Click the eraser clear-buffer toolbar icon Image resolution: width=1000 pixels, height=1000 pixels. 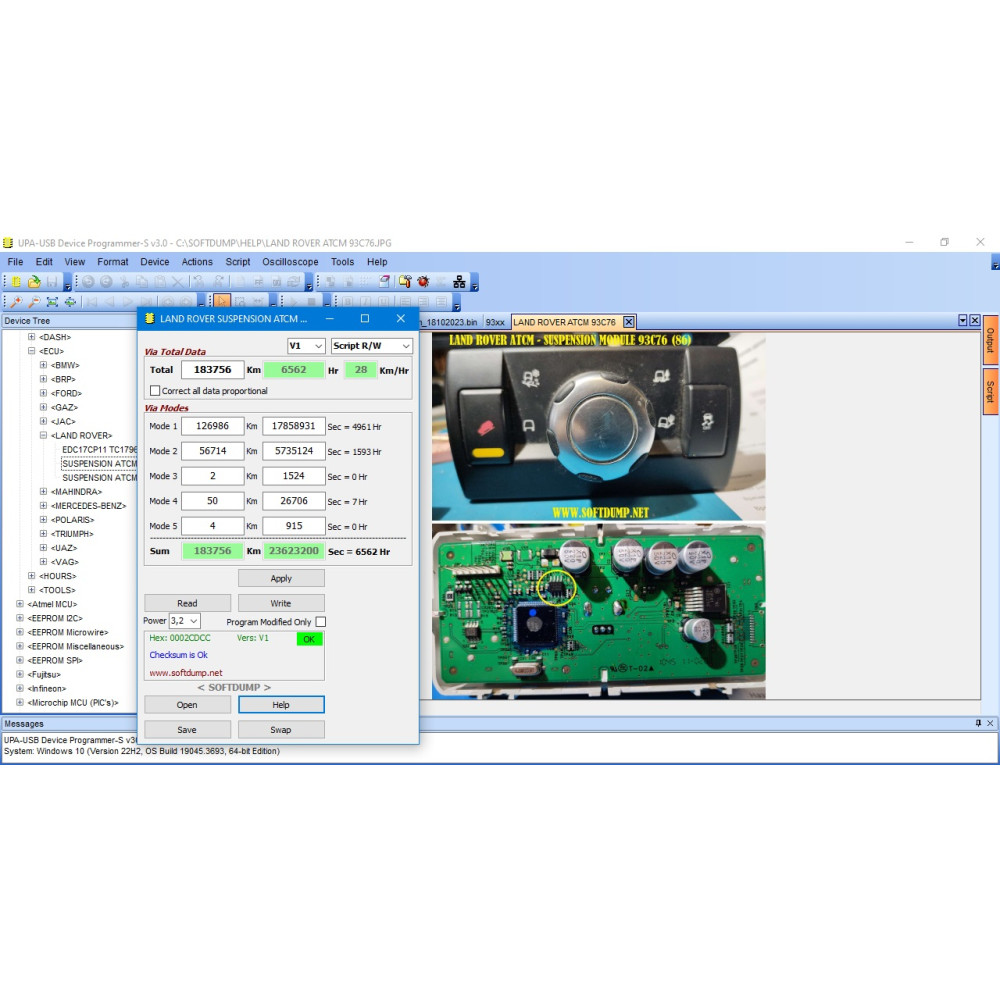click(x=384, y=282)
